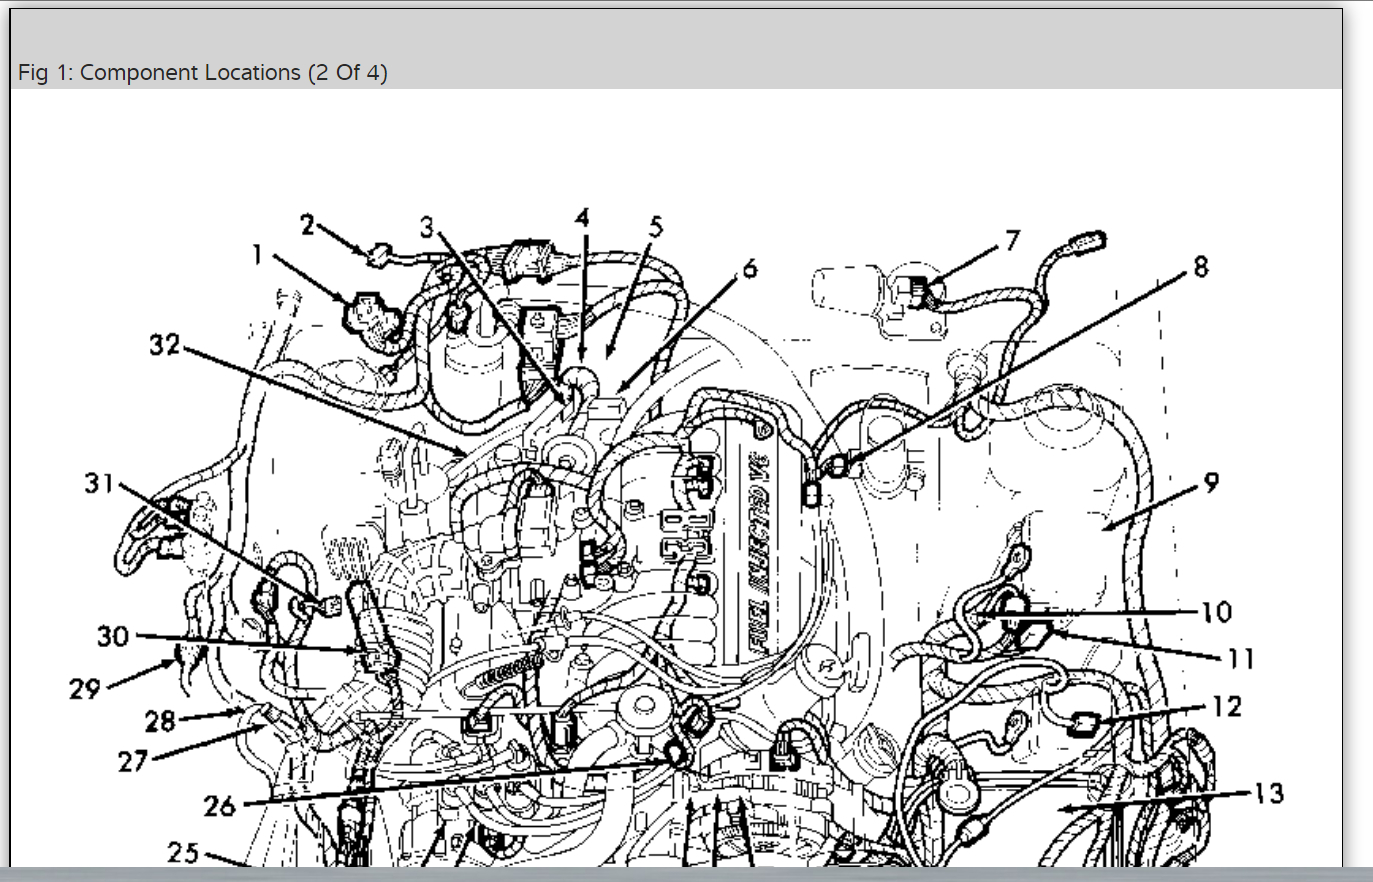This screenshot has height=882, width=1373.
Task: Select callout number 7 in the diagram
Action: pyautogui.click(x=1012, y=240)
